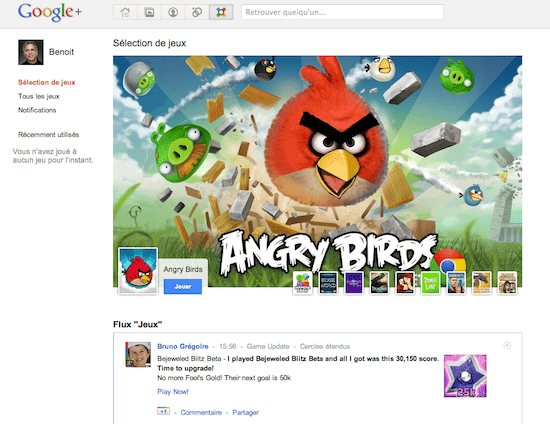The width and height of the screenshot is (550, 424).
Task: Click the 'Cercles étendus' sharing label
Action: tap(325, 346)
